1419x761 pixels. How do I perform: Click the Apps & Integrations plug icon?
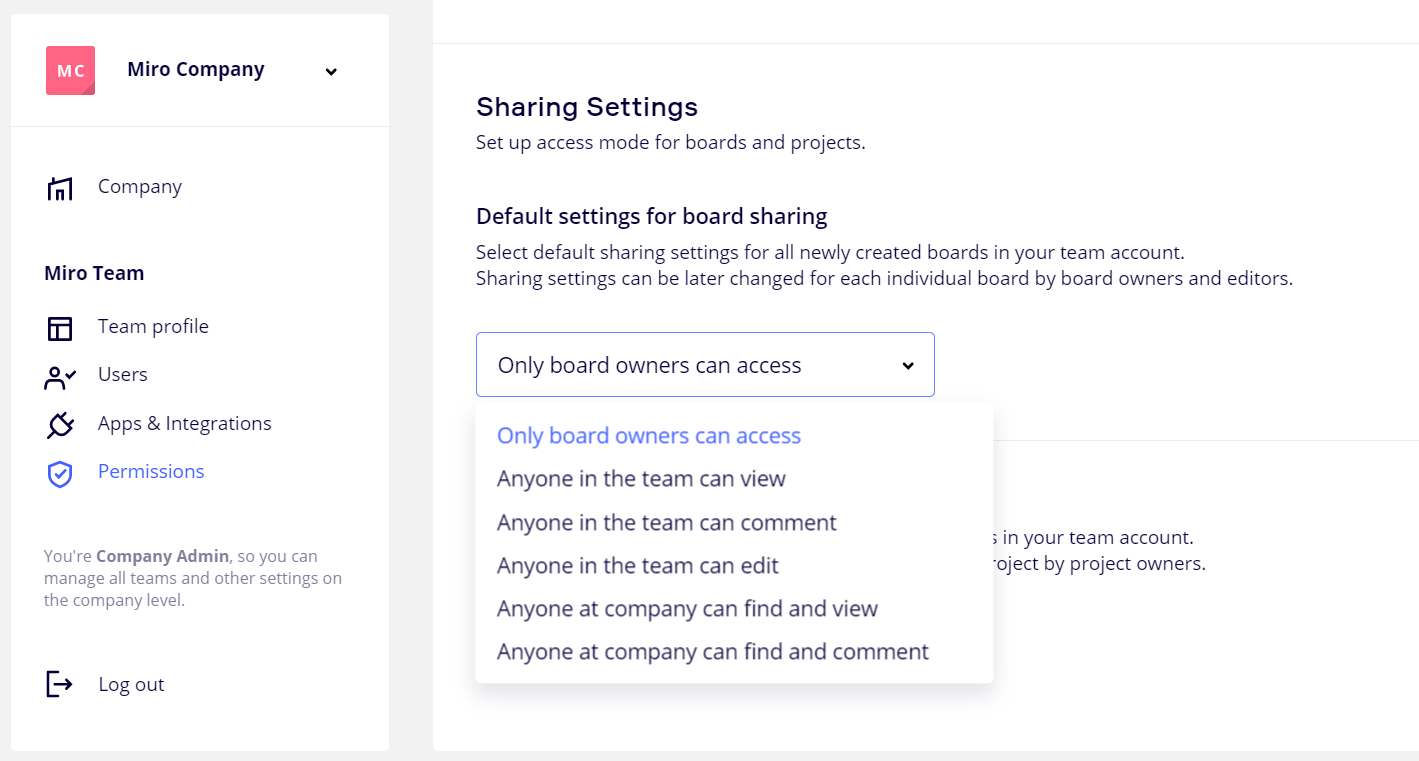60,425
